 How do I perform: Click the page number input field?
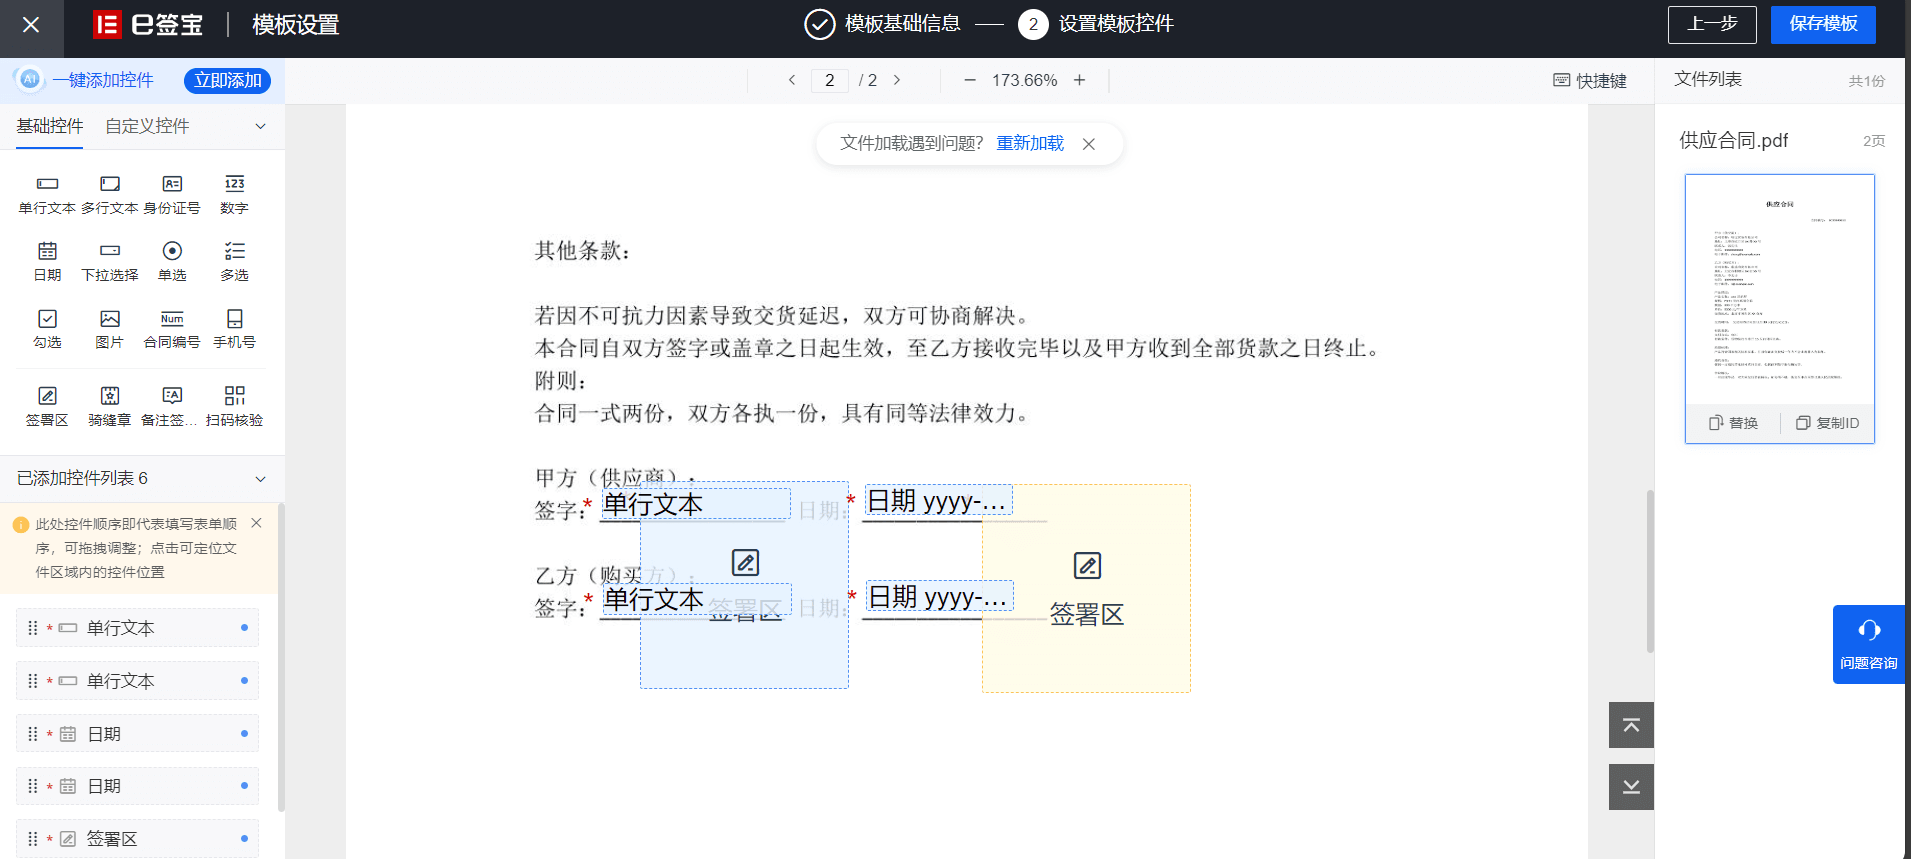[x=829, y=80]
